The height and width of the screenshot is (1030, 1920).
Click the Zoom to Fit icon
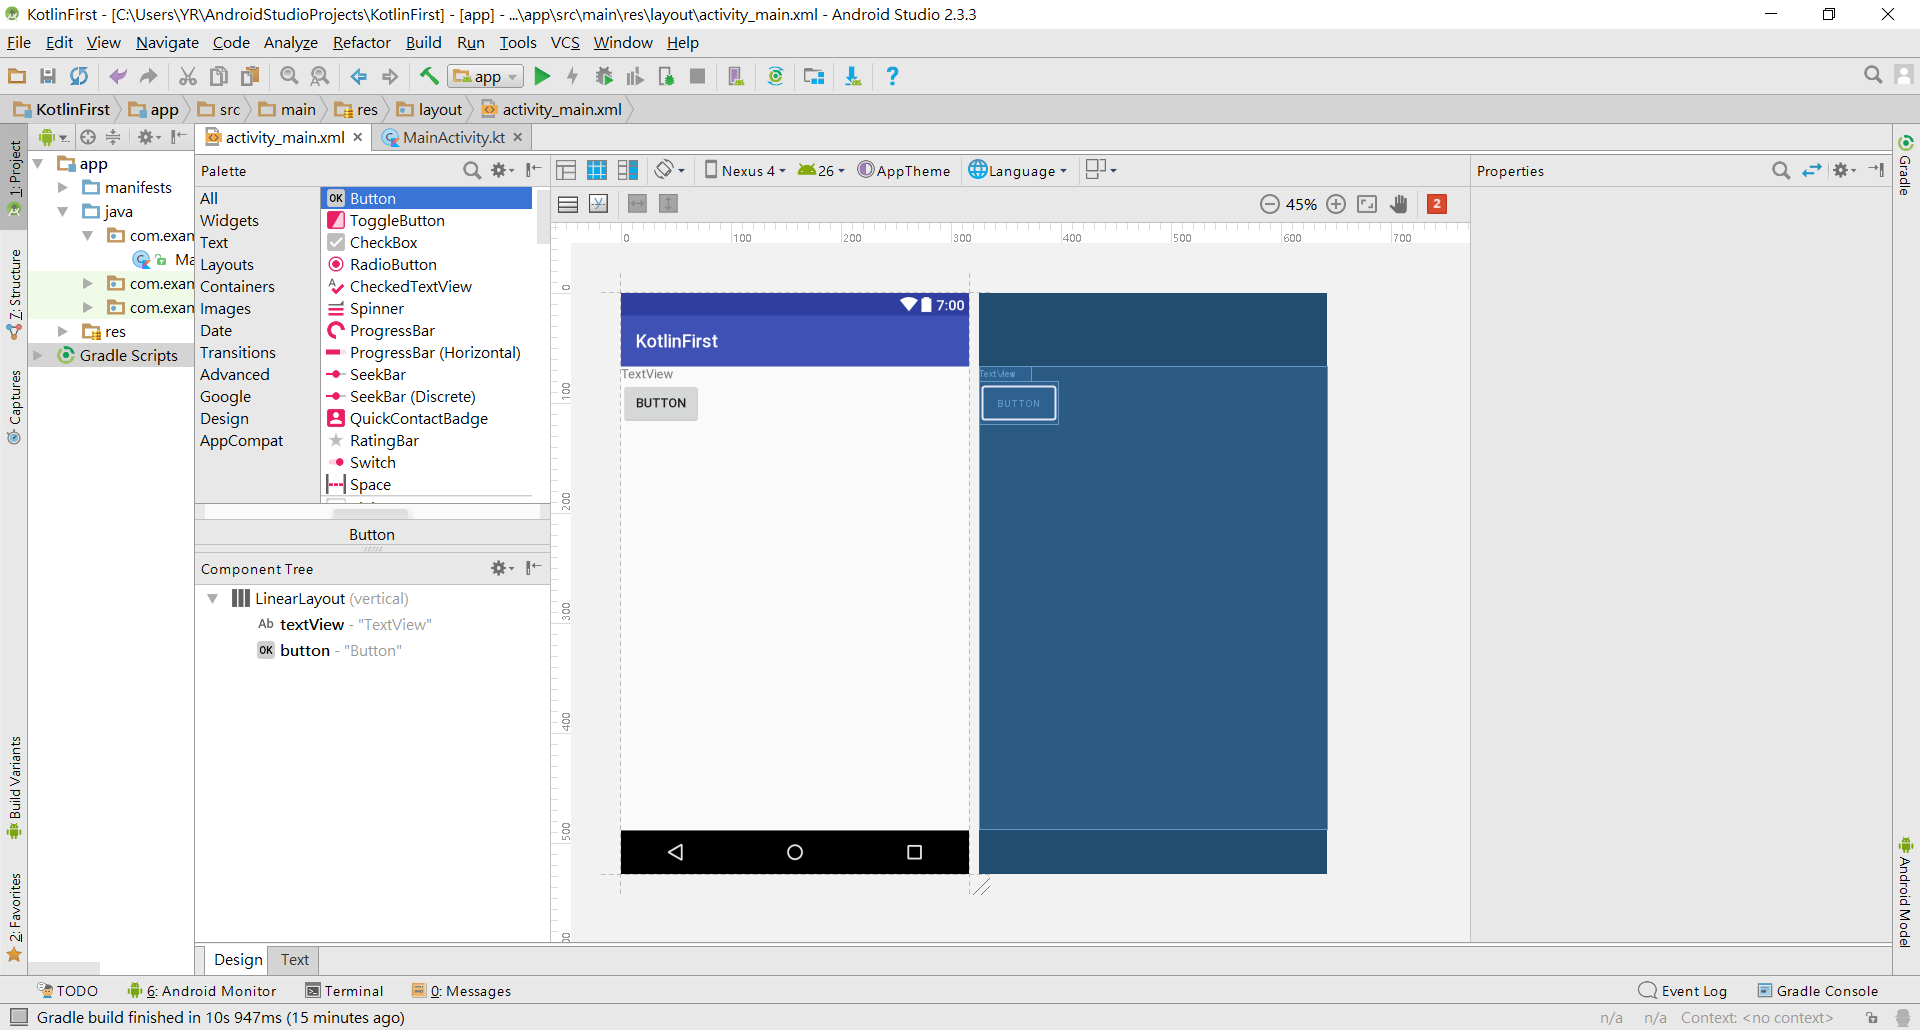(x=1367, y=204)
